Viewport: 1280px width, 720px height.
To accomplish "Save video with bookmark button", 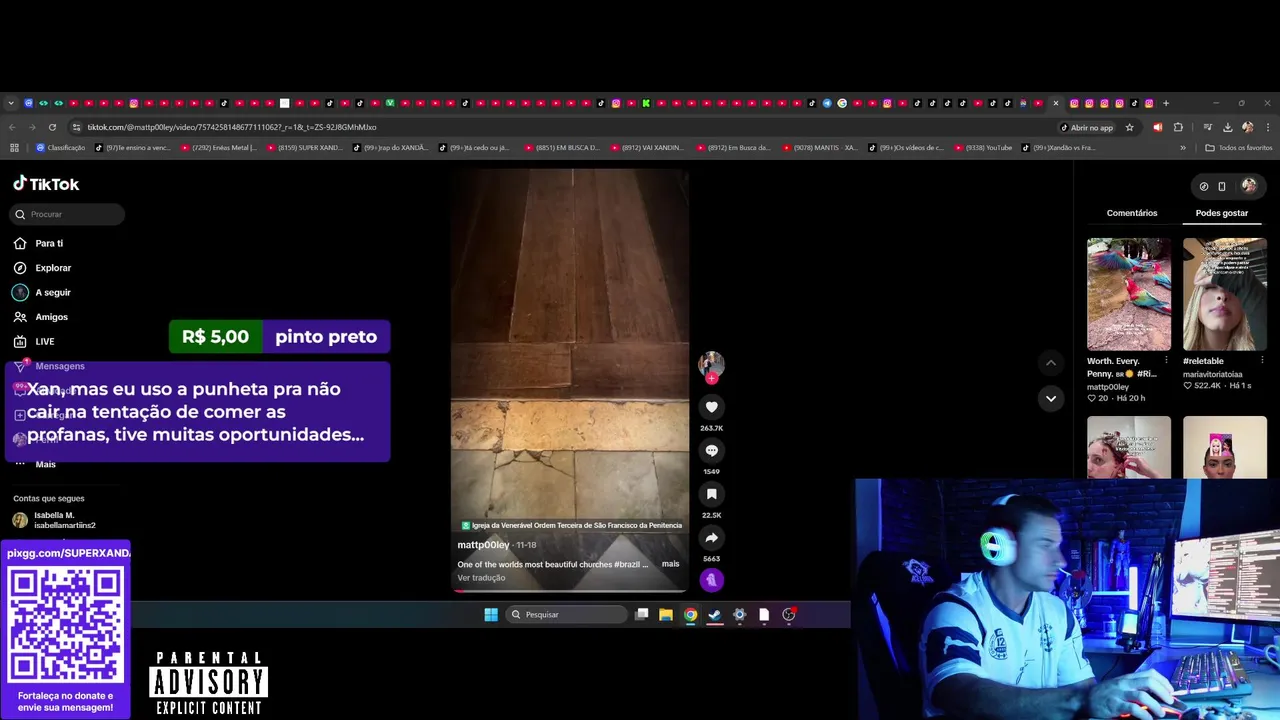I will pyautogui.click(x=711, y=494).
